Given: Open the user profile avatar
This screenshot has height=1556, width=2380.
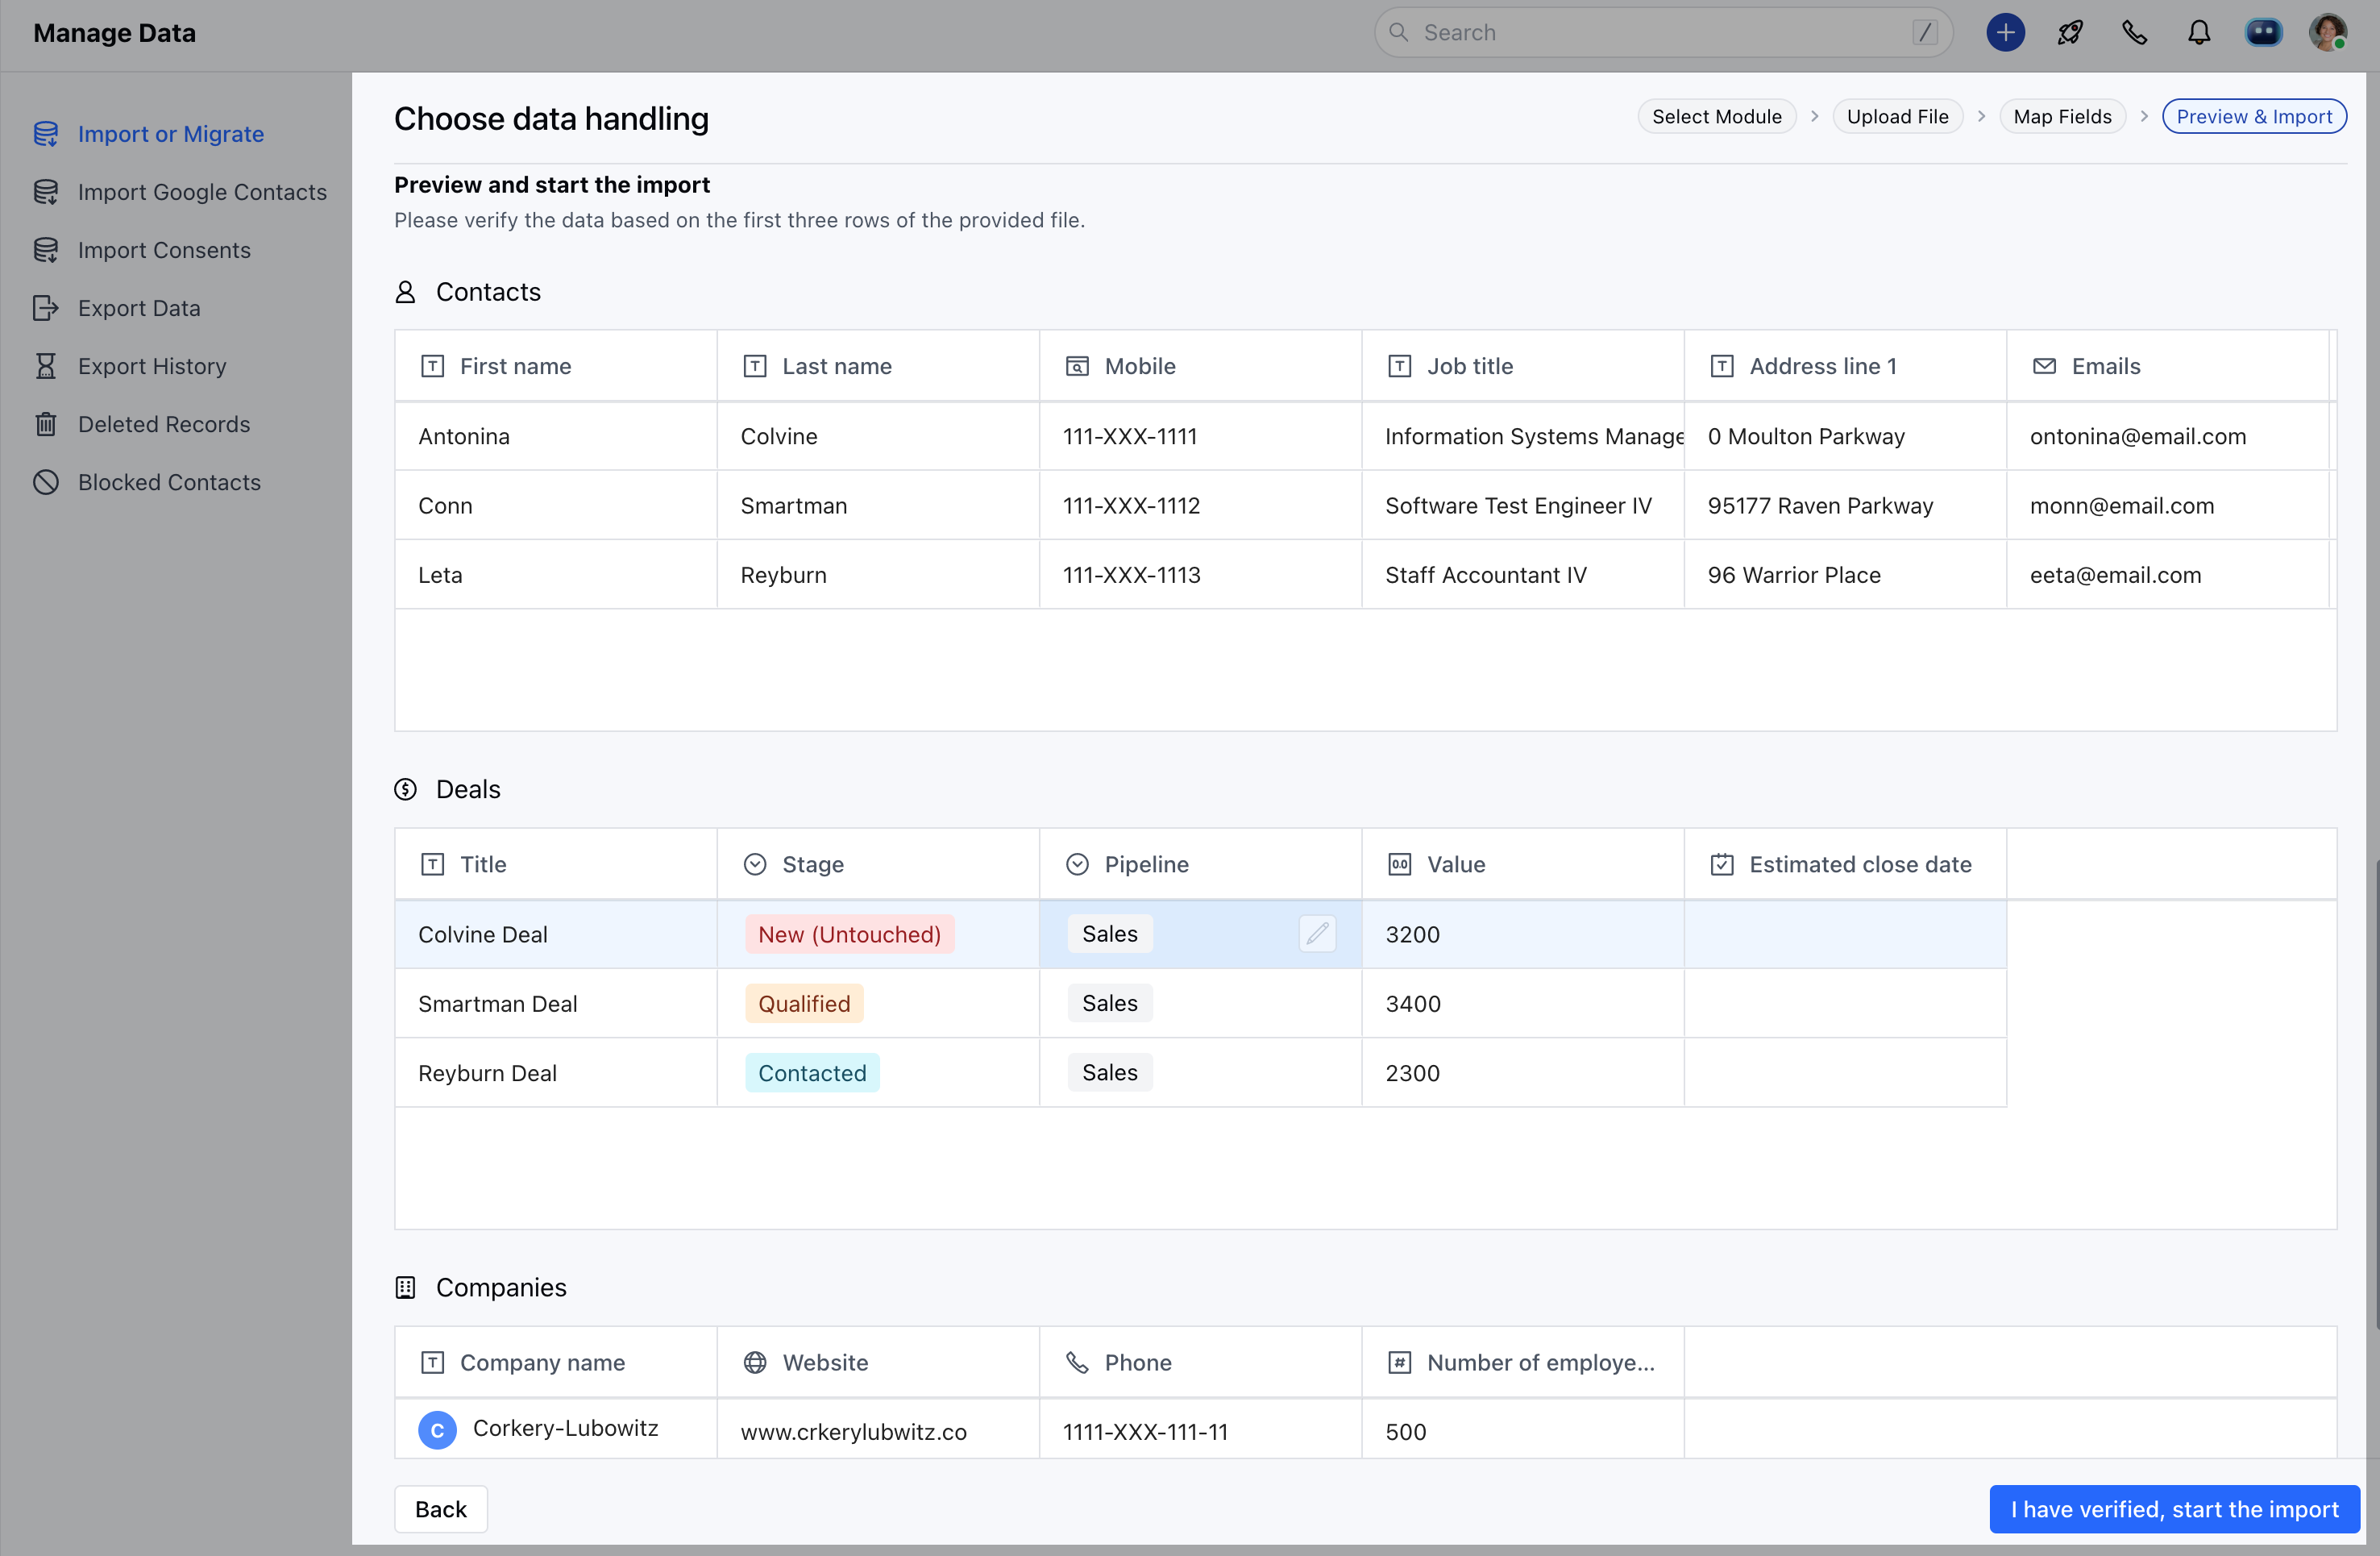Looking at the screenshot, I should pyautogui.click(x=2327, y=33).
